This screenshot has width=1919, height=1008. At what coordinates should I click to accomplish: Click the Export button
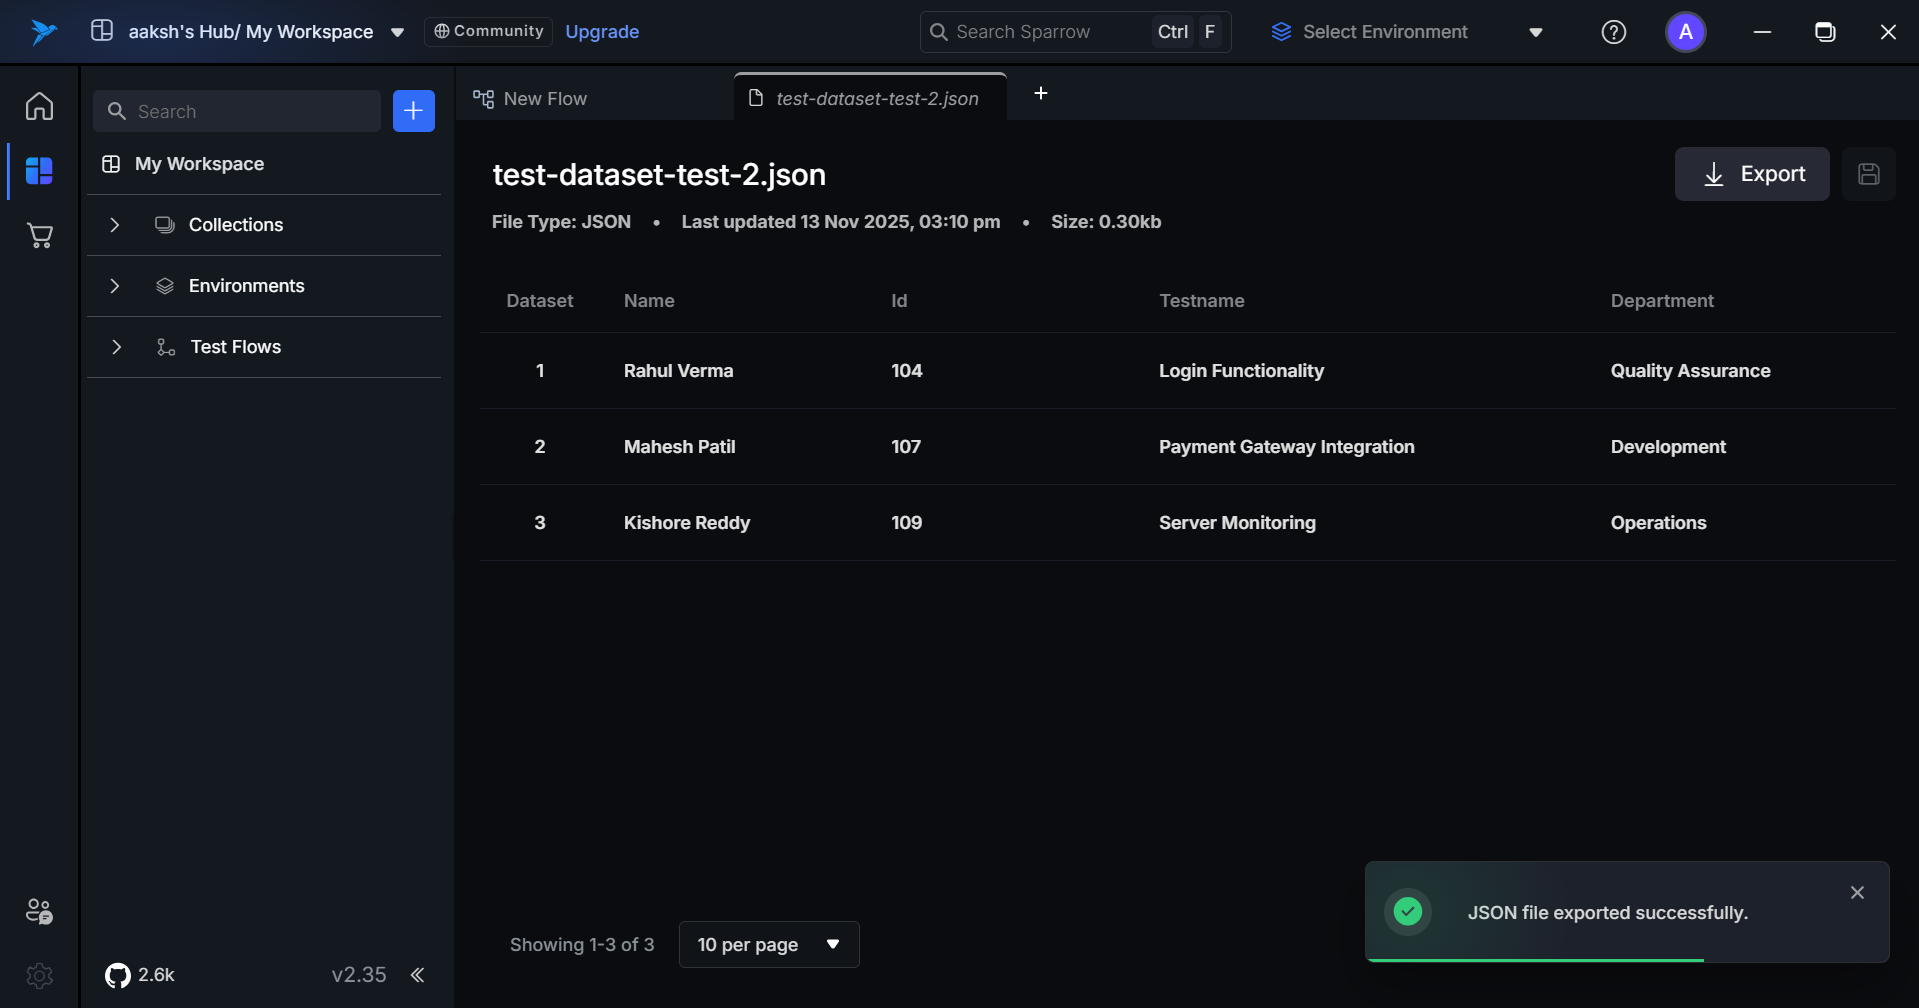[1752, 174]
